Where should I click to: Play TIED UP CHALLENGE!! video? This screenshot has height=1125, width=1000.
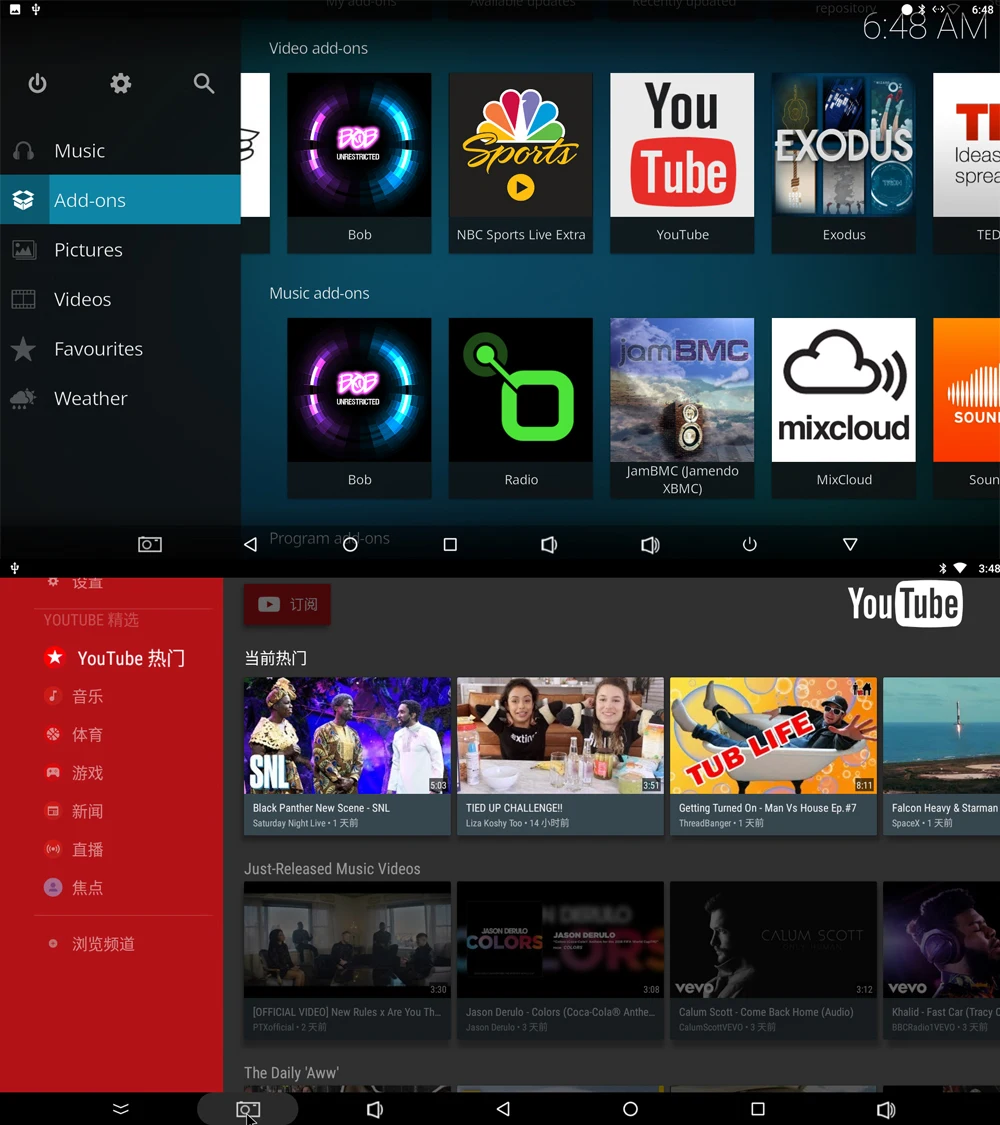pos(560,756)
